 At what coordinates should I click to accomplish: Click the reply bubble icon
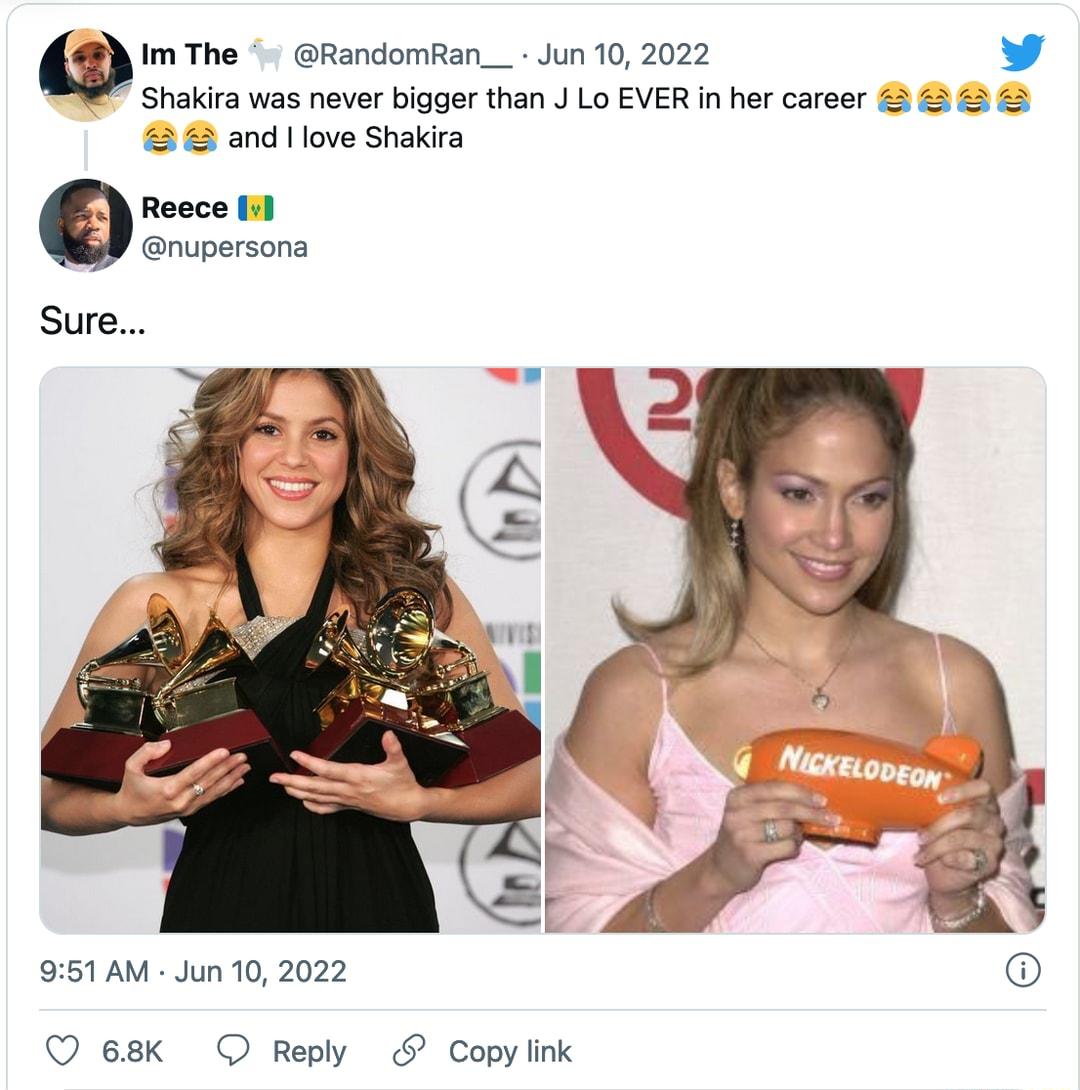234,1051
